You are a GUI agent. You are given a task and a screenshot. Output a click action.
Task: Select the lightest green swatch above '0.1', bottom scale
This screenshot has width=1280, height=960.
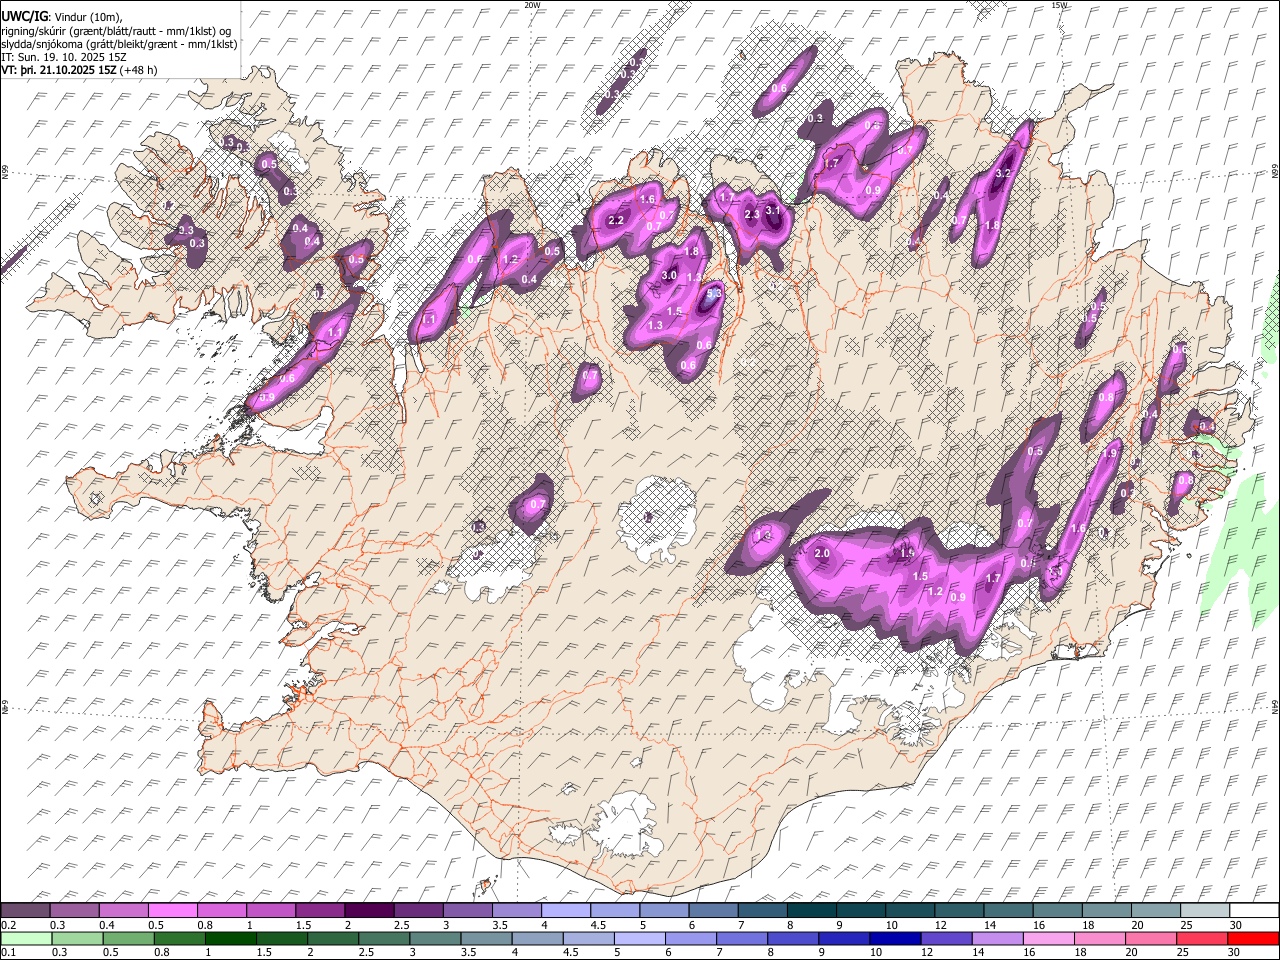point(26,938)
